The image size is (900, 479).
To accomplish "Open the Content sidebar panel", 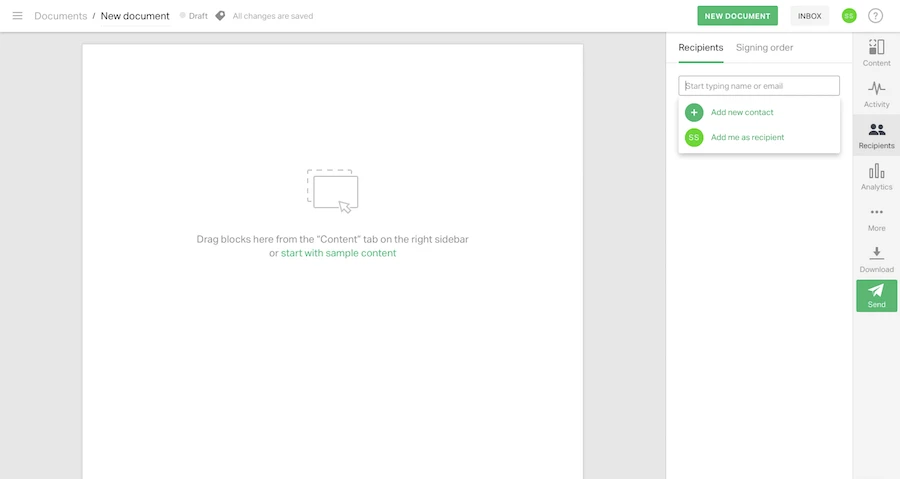I will click(x=876, y=53).
